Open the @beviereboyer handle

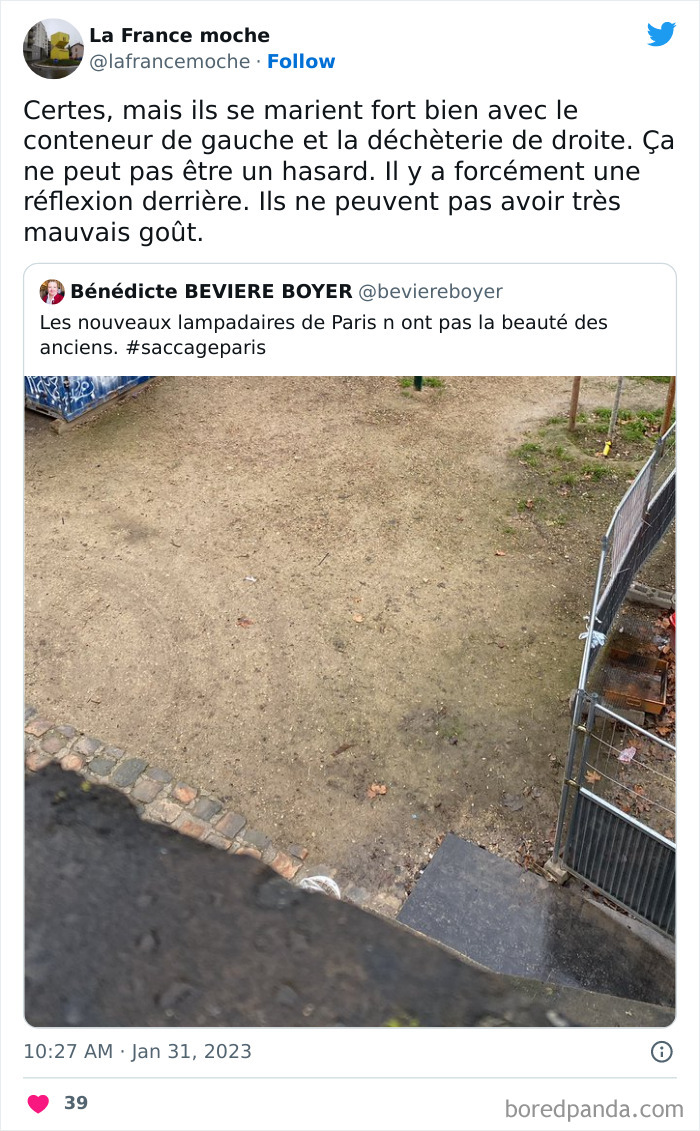pos(430,291)
